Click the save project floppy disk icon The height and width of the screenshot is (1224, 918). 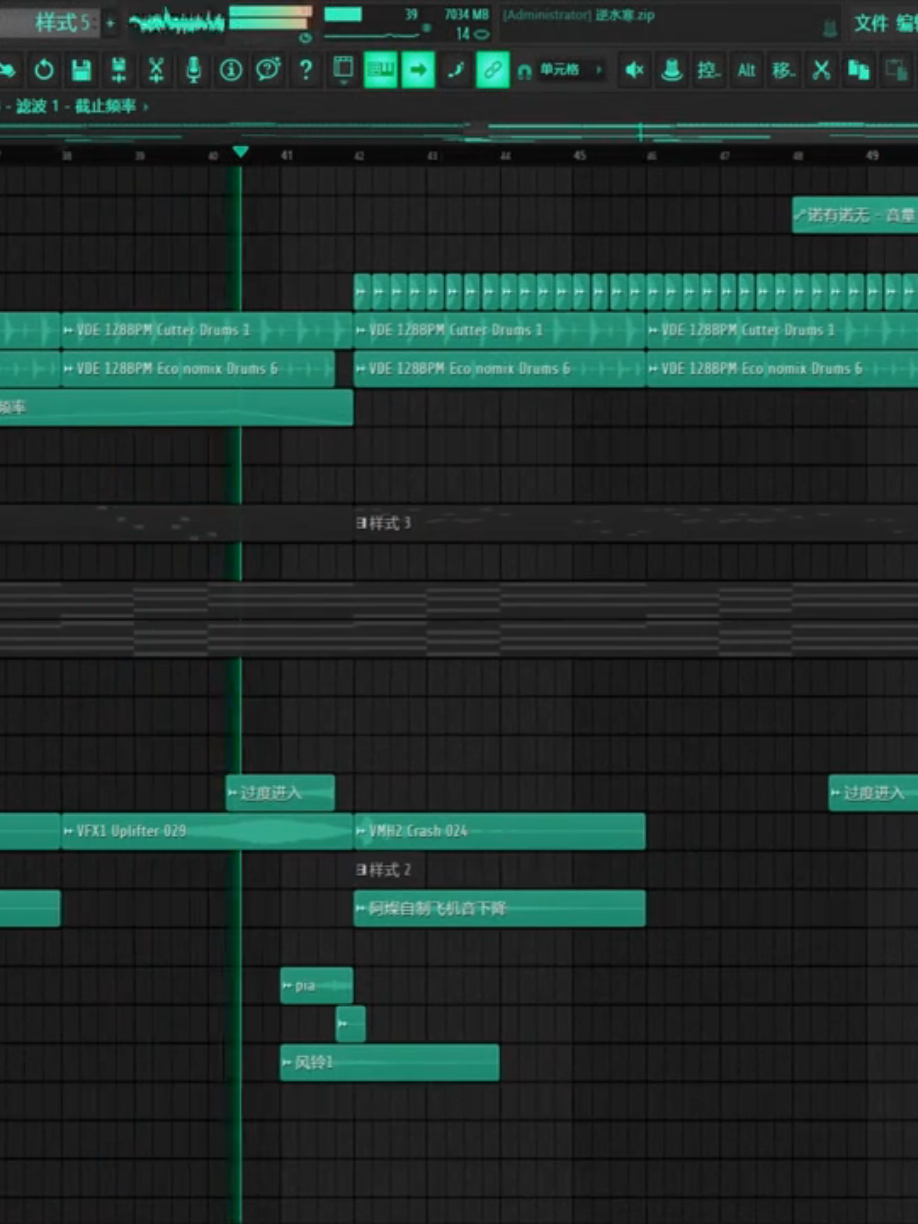(x=81, y=70)
